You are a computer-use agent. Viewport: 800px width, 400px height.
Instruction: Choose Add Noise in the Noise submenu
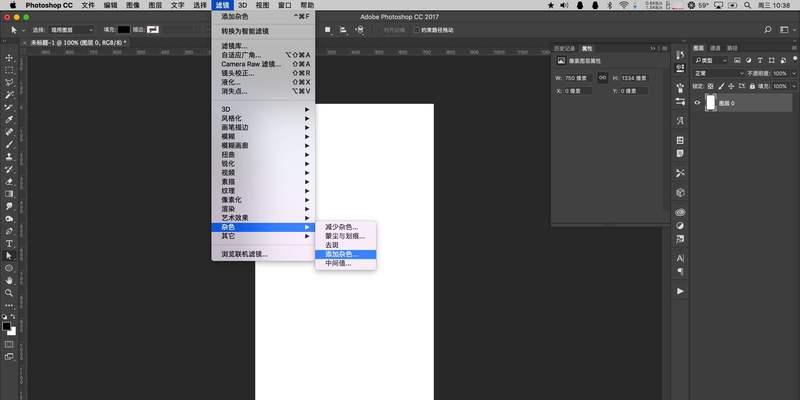345,254
